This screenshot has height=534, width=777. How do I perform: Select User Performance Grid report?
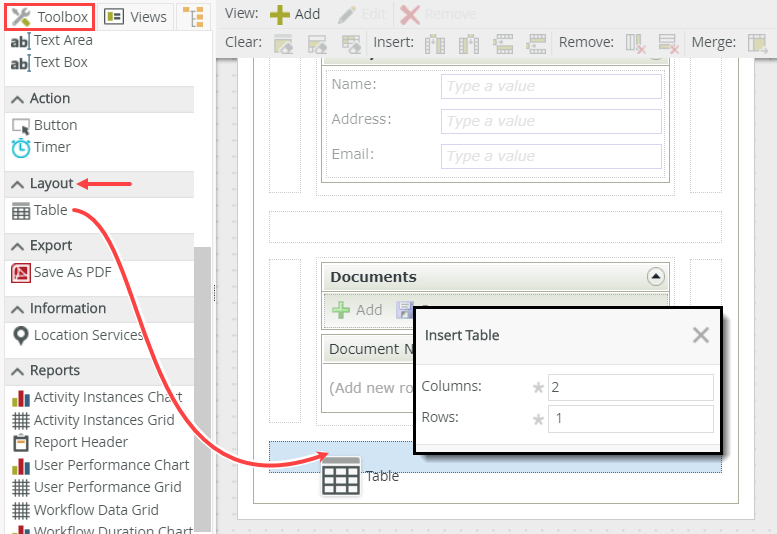(x=97, y=487)
